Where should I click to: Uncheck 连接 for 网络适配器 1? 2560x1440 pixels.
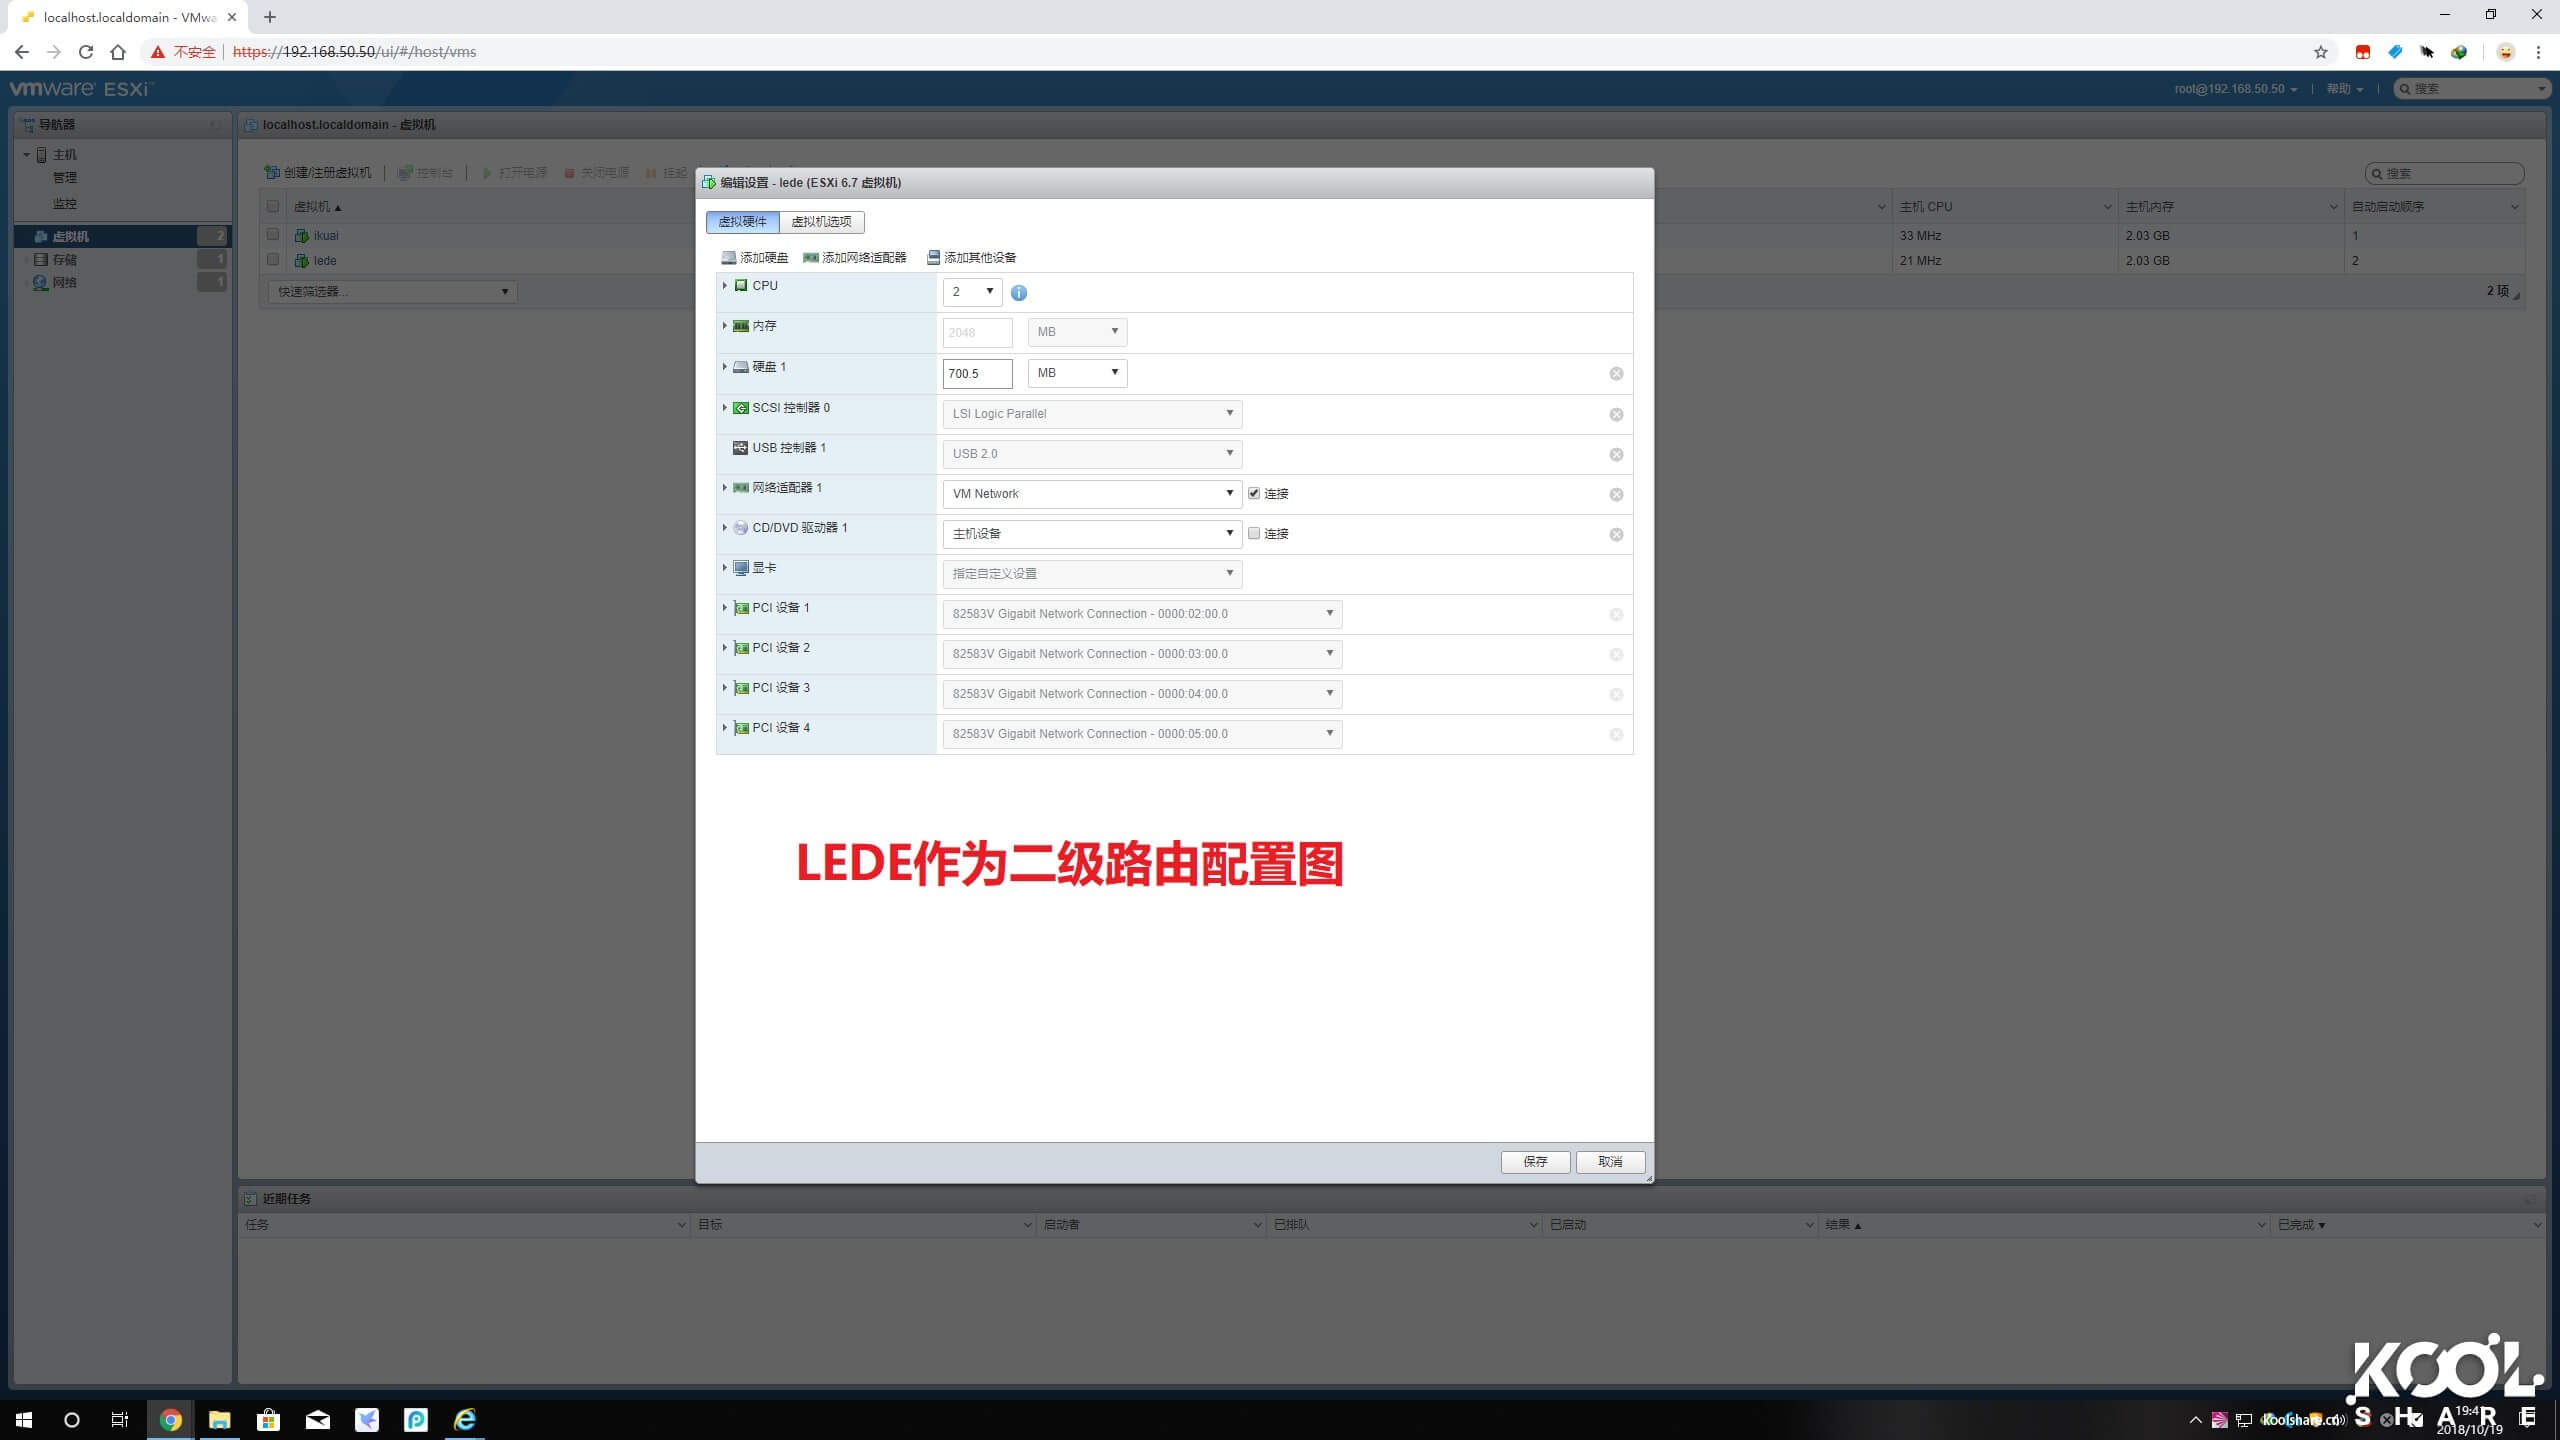[1254, 492]
